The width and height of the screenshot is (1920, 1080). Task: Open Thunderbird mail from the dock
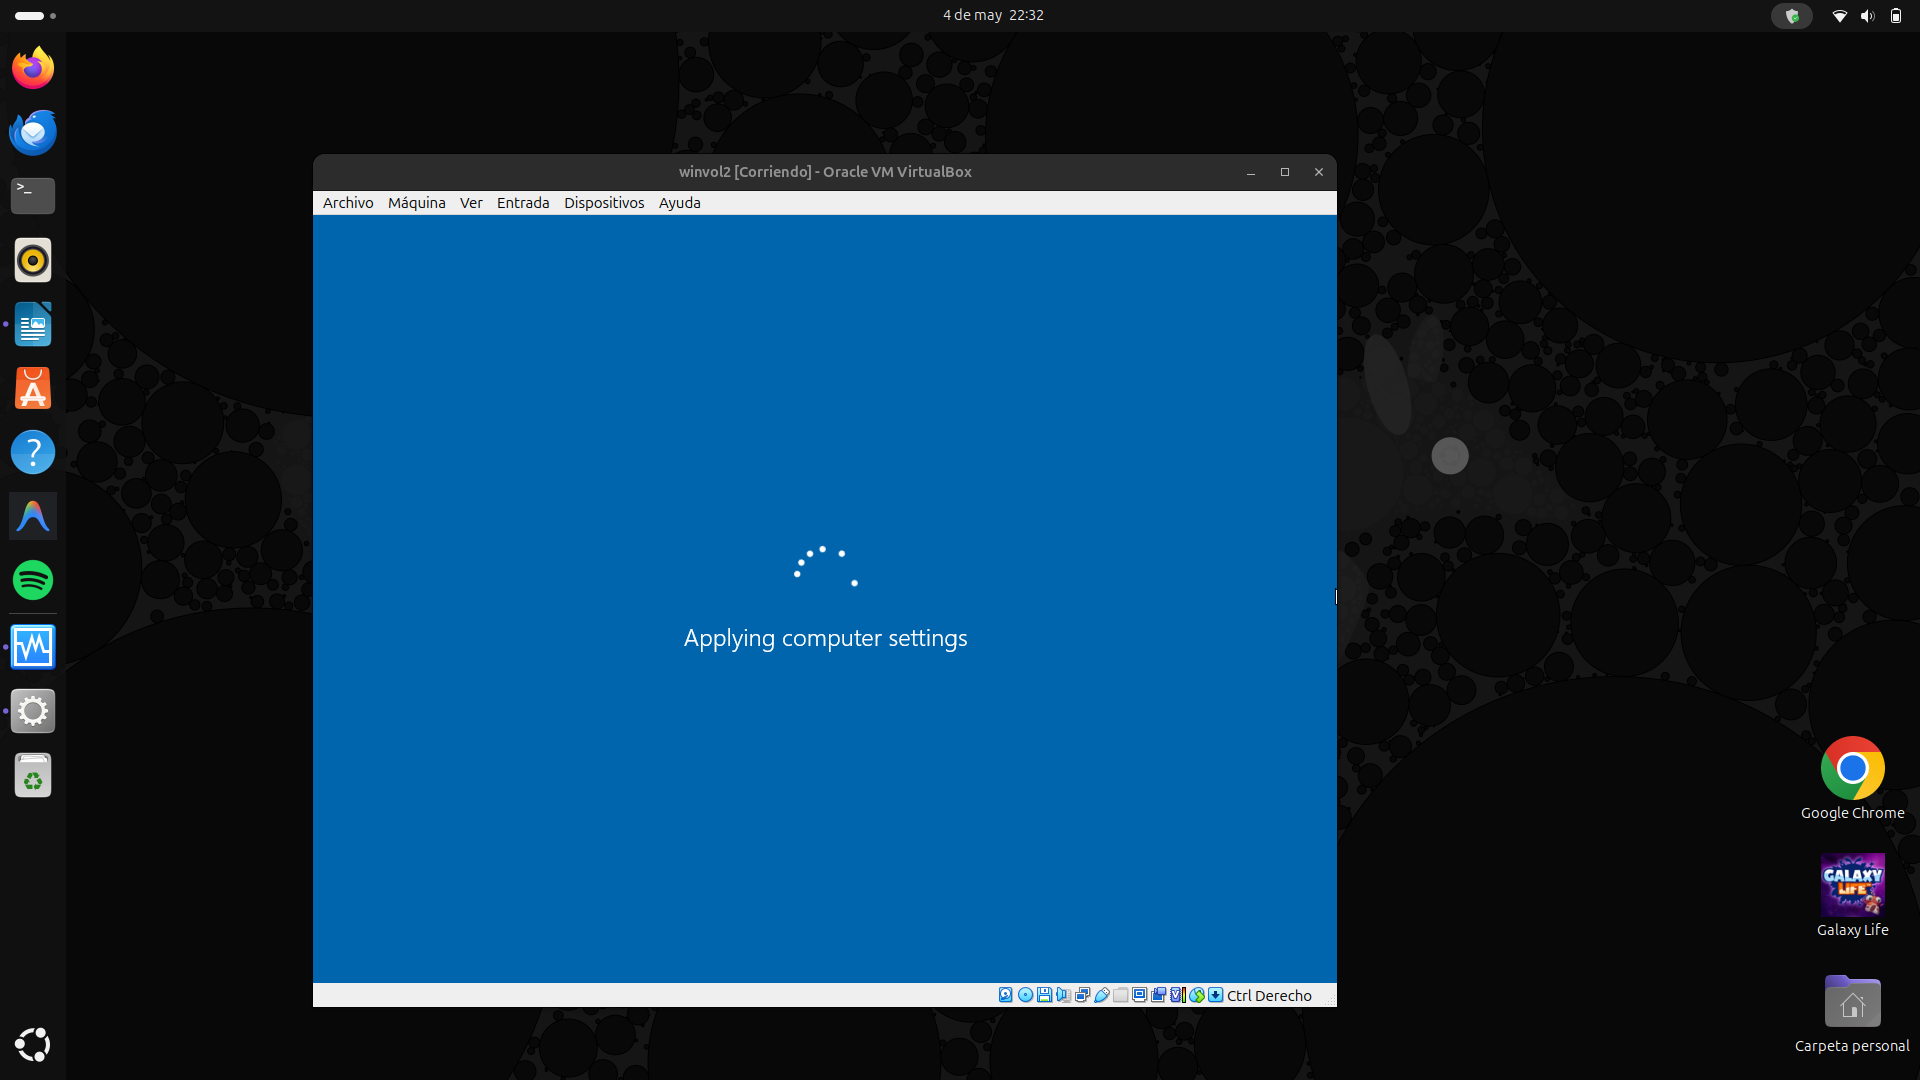click(x=33, y=132)
